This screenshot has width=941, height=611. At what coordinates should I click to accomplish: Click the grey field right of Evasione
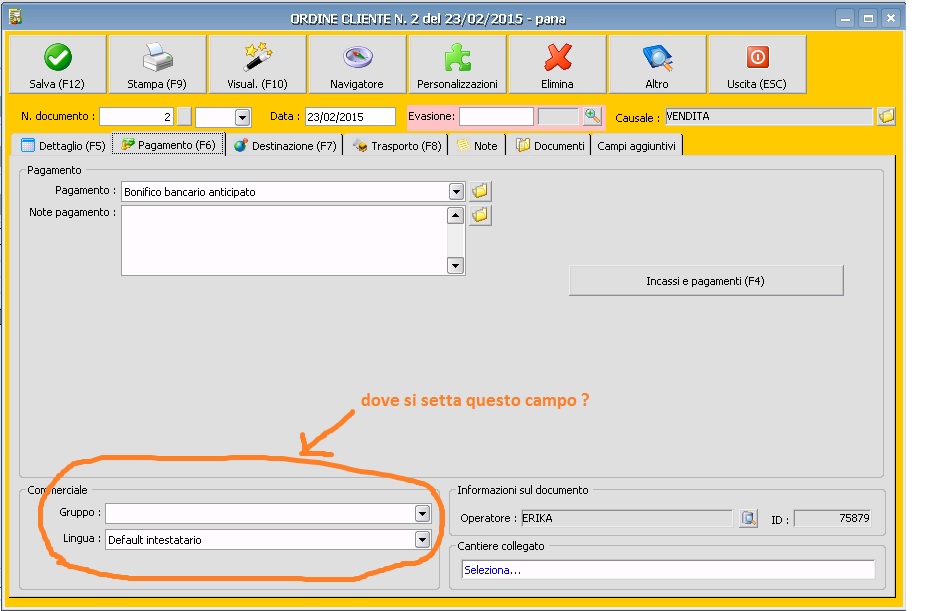click(x=558, y=116)
